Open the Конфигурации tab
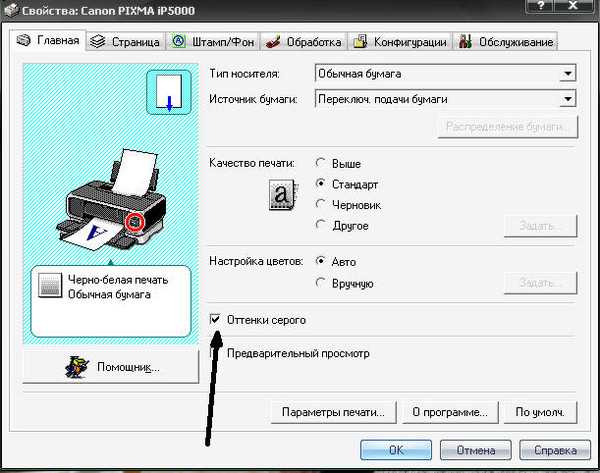 coord(400,41)
